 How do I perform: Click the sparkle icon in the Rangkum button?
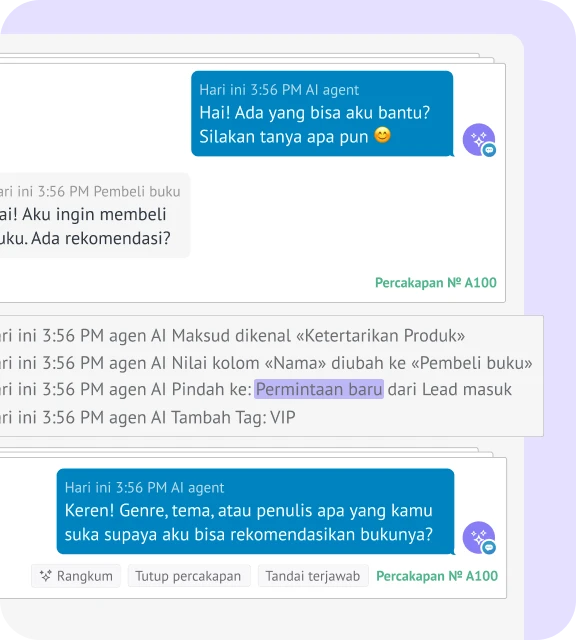[x=45, y=576]
